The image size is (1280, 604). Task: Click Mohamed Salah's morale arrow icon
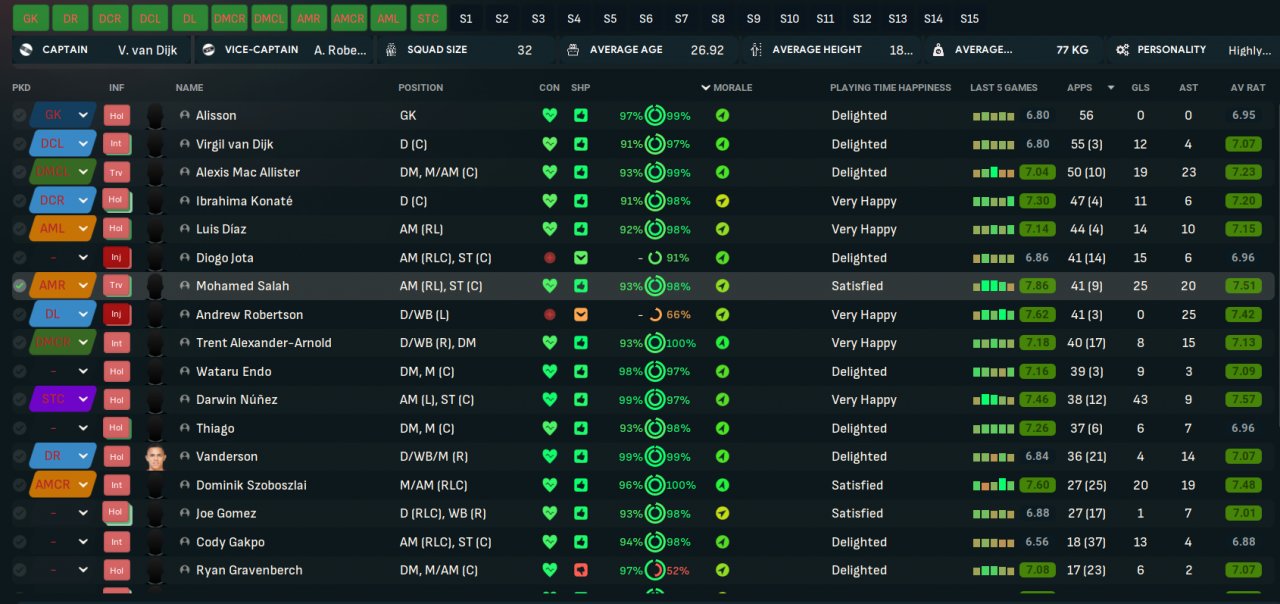[722, 286]
